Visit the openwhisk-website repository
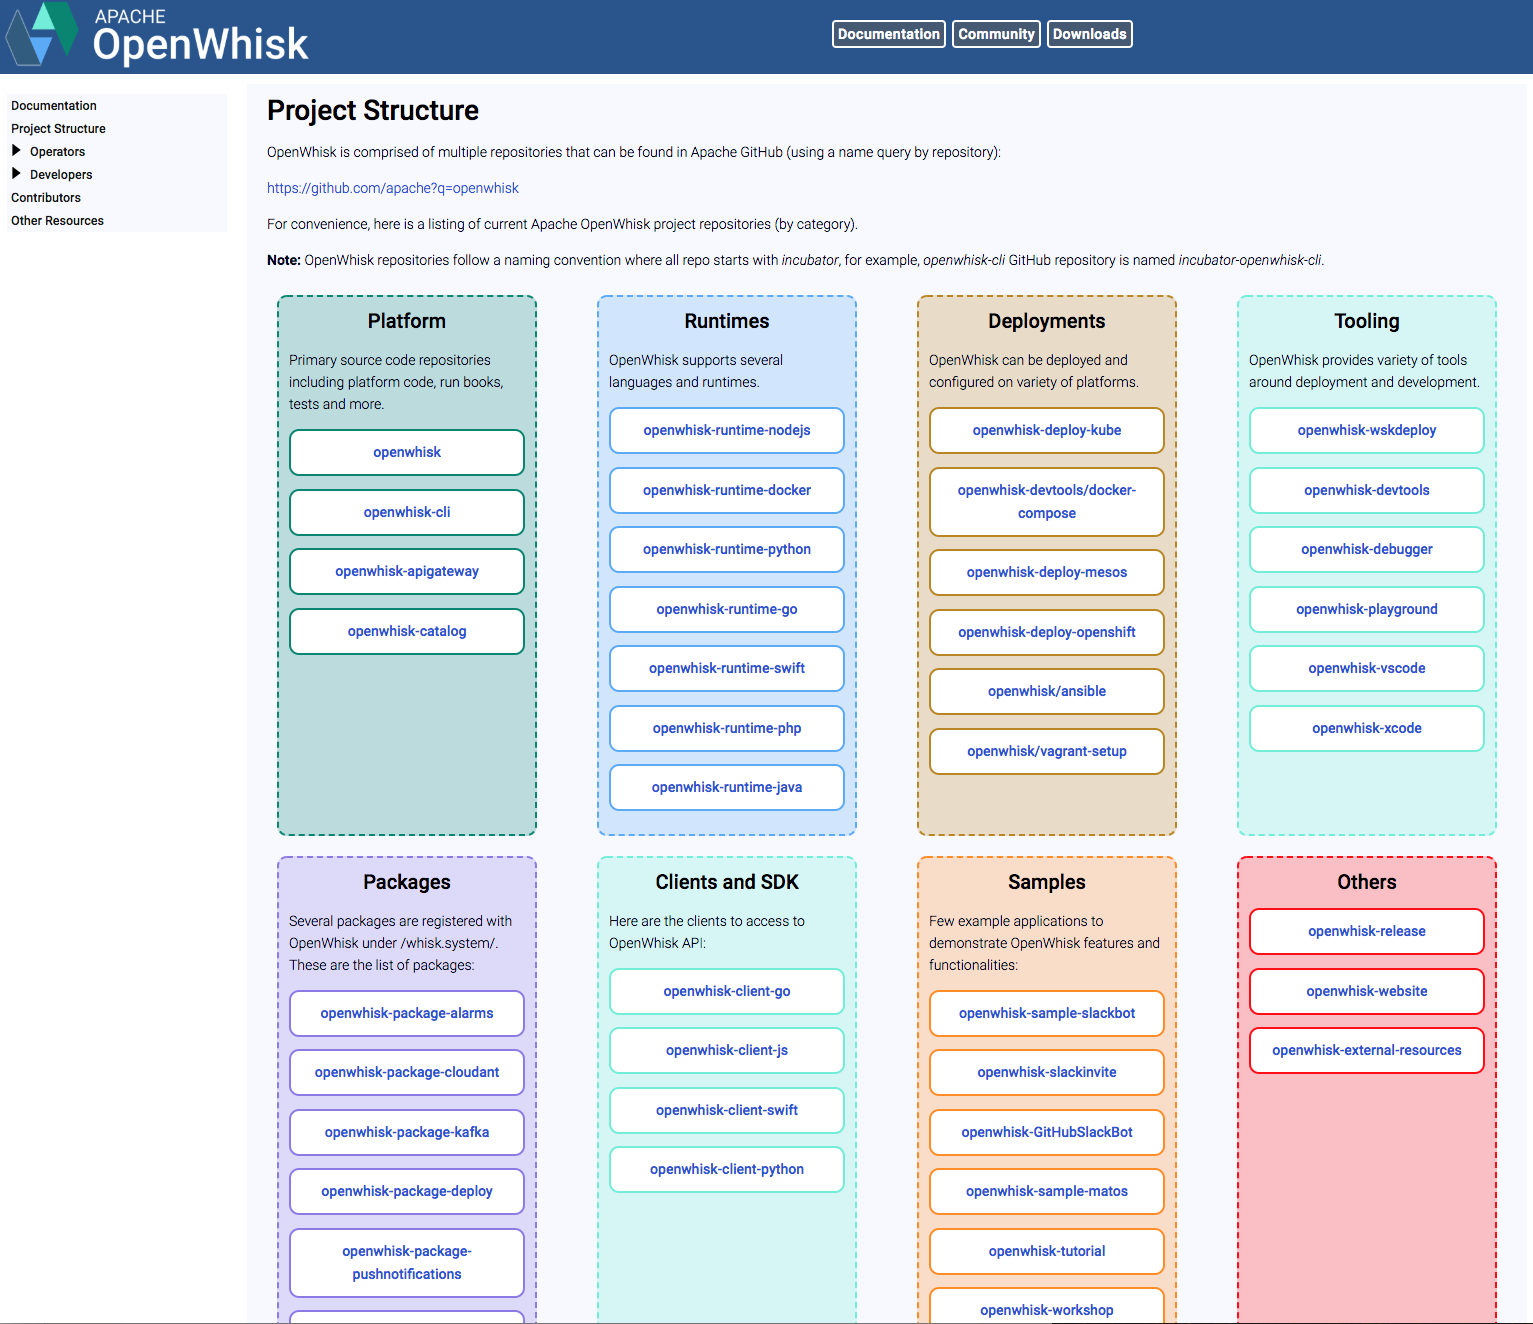 pyautogui.click(x=1367, y=991)
